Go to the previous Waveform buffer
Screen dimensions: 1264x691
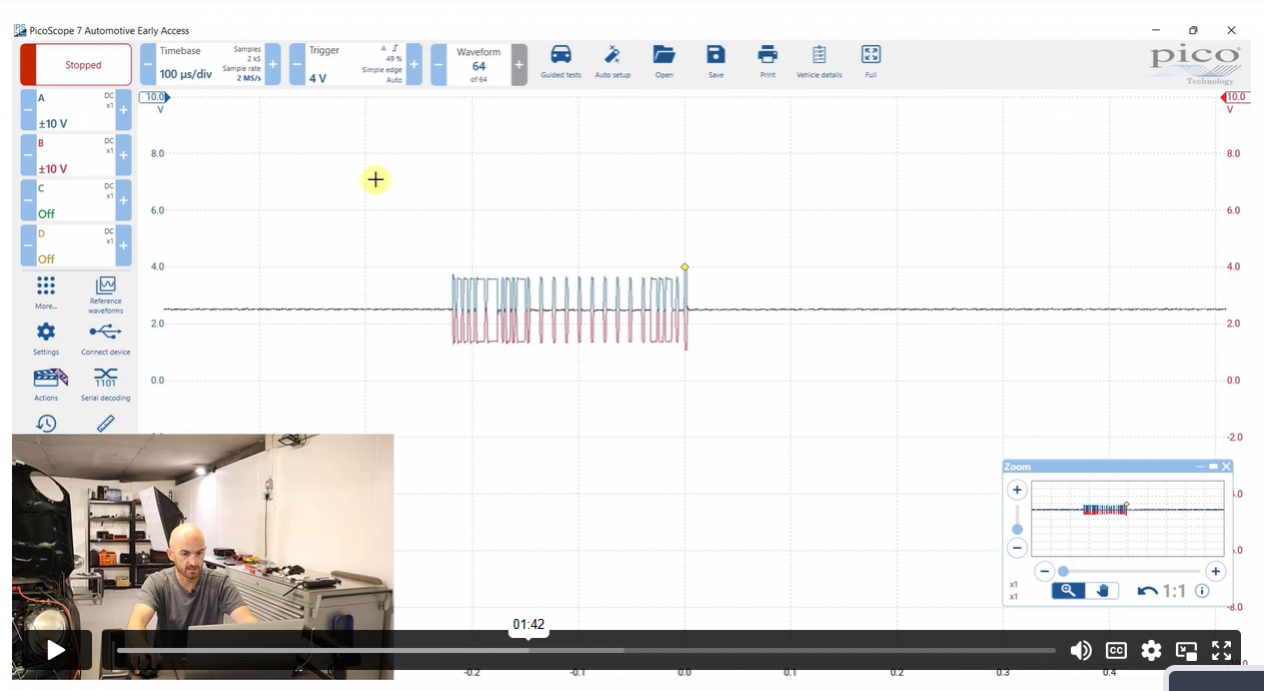pos(438,65)
